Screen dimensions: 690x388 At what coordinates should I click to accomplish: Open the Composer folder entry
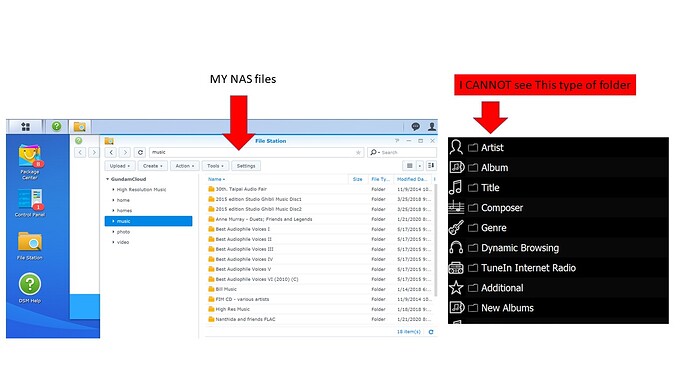[x=502, y=208]
